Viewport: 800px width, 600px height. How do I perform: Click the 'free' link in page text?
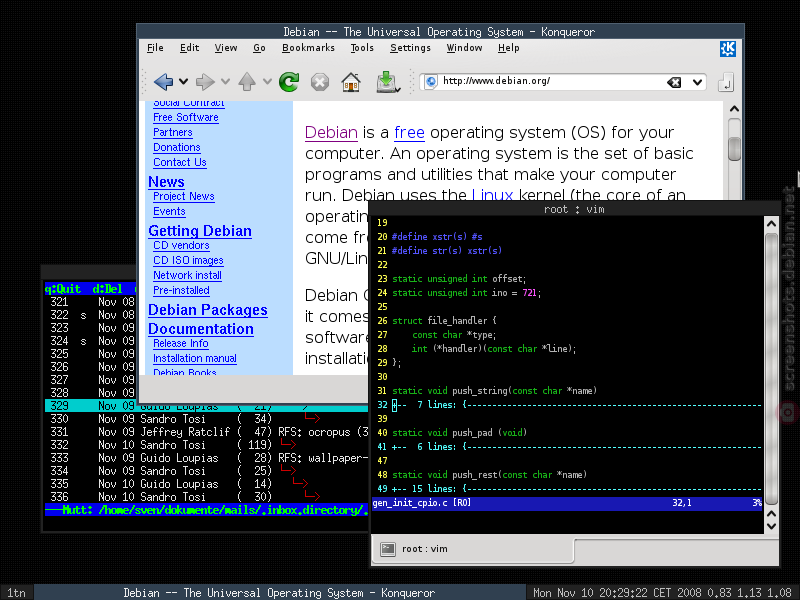click(409, 133)
